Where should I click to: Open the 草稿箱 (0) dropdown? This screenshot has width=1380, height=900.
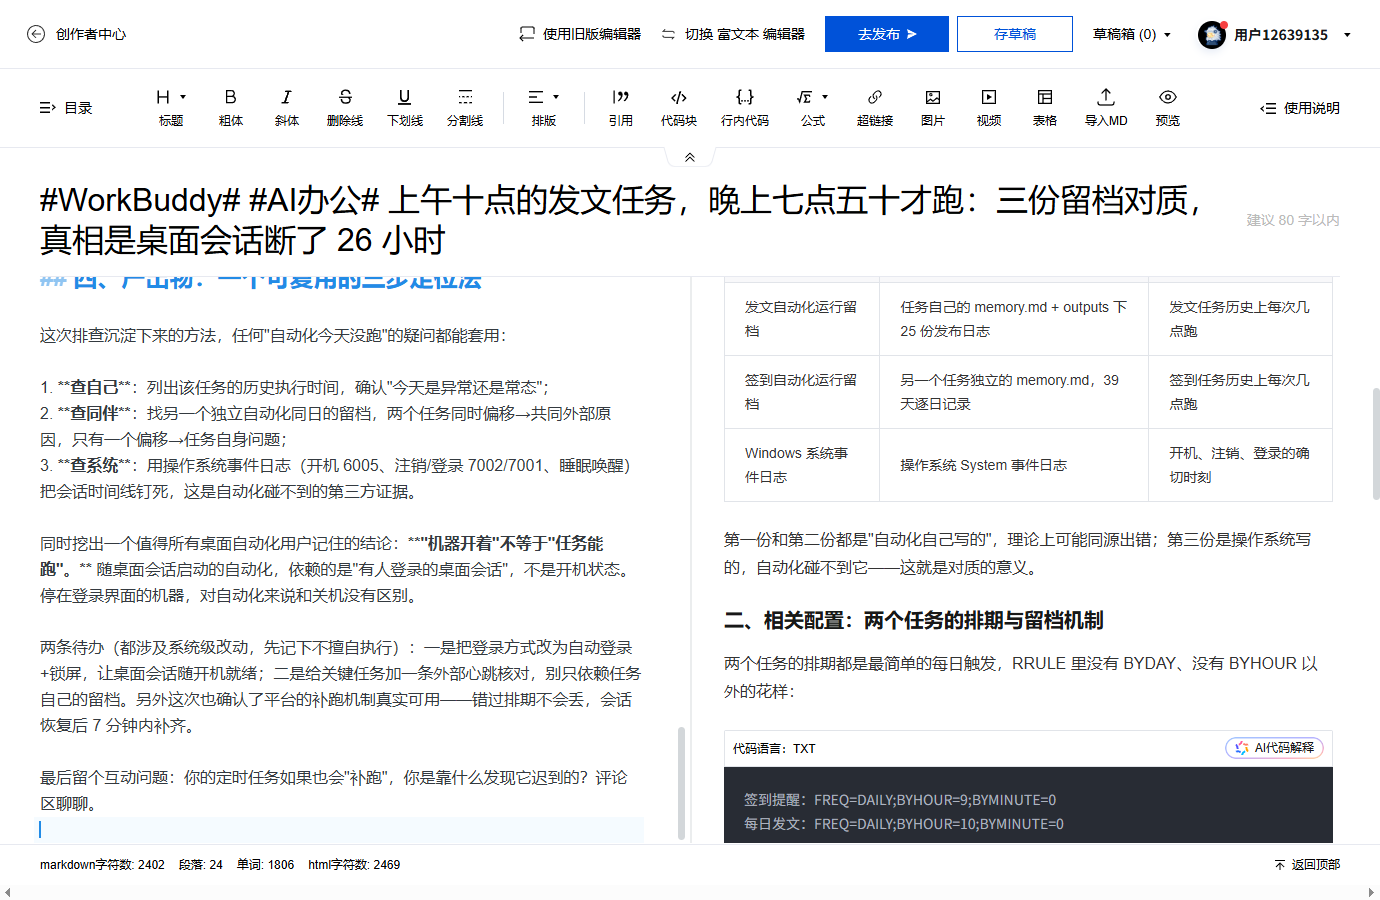coord(1132,34)
